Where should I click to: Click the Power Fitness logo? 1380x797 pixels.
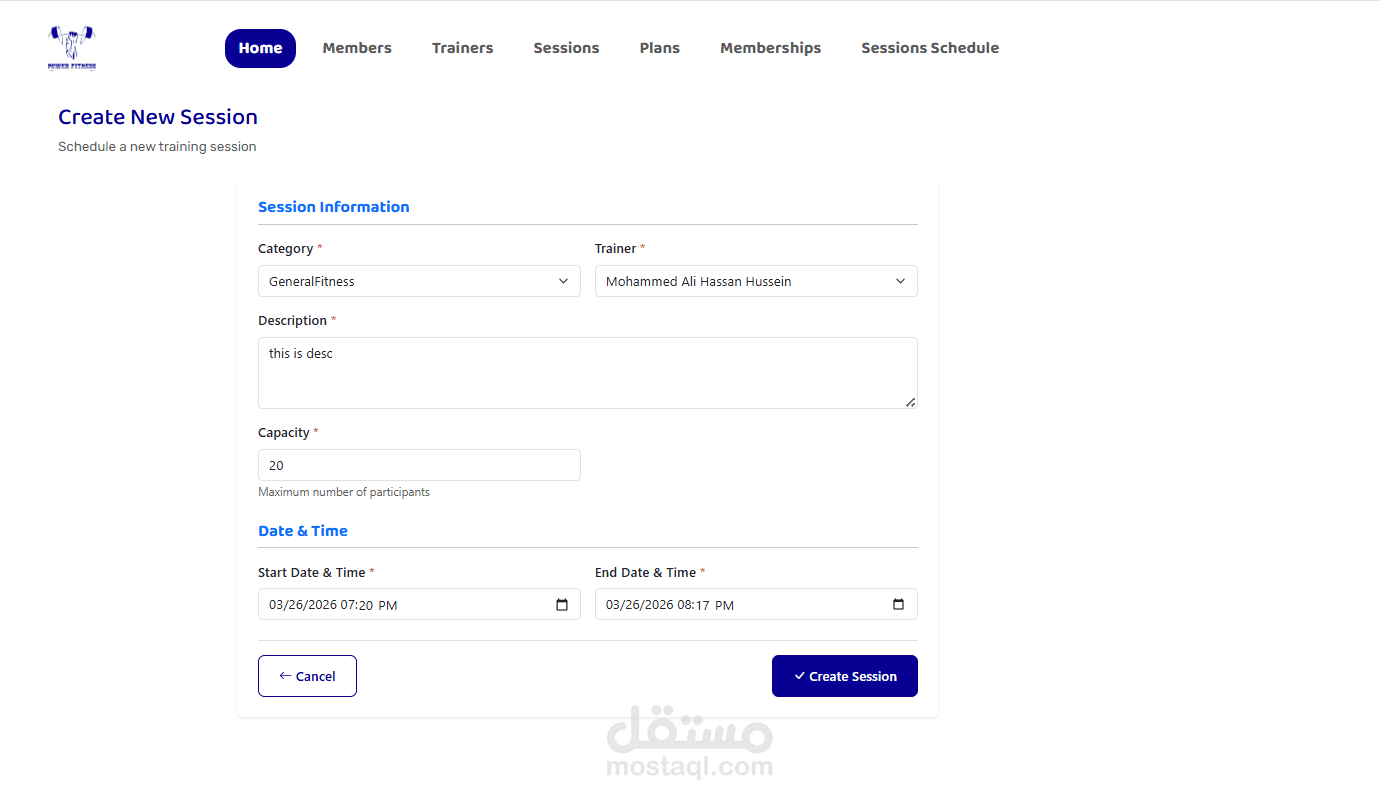pyautogui.click(x=72, y=48)
